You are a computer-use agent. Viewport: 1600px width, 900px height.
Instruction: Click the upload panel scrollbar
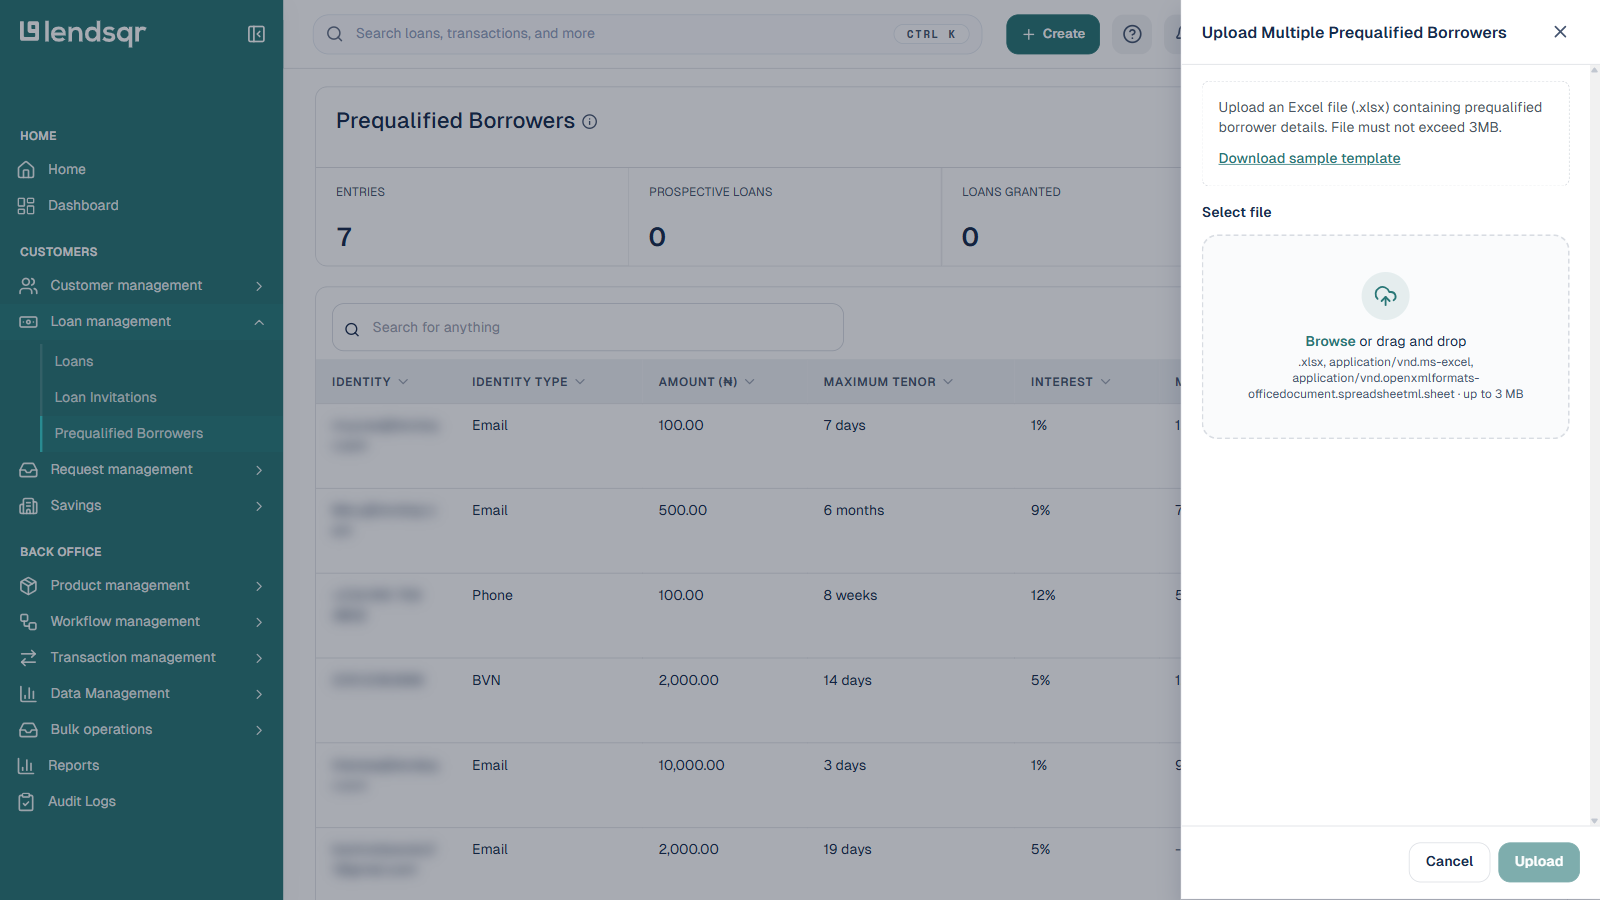click(x=1594, y=445)
